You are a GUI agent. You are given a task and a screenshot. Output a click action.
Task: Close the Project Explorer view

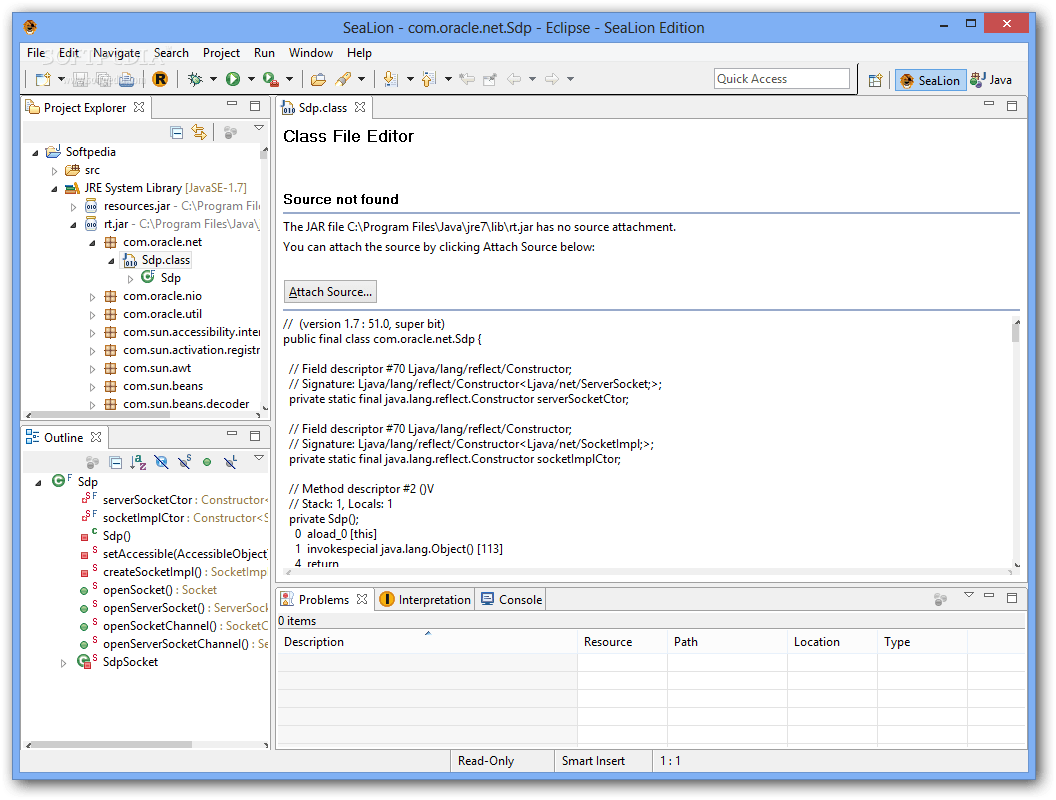139,107
